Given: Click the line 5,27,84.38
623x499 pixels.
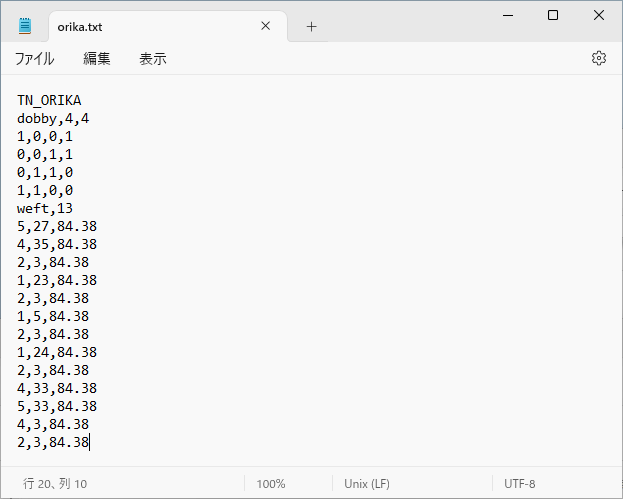Looking at the screenshot, I should coord(57,226).
